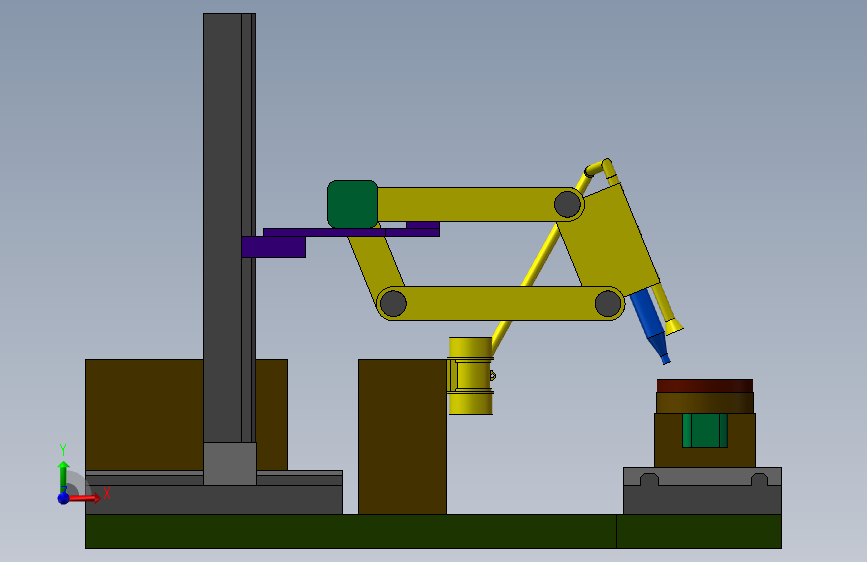Click the blue Z axis ball of the triad

click(x=64, y=498)
